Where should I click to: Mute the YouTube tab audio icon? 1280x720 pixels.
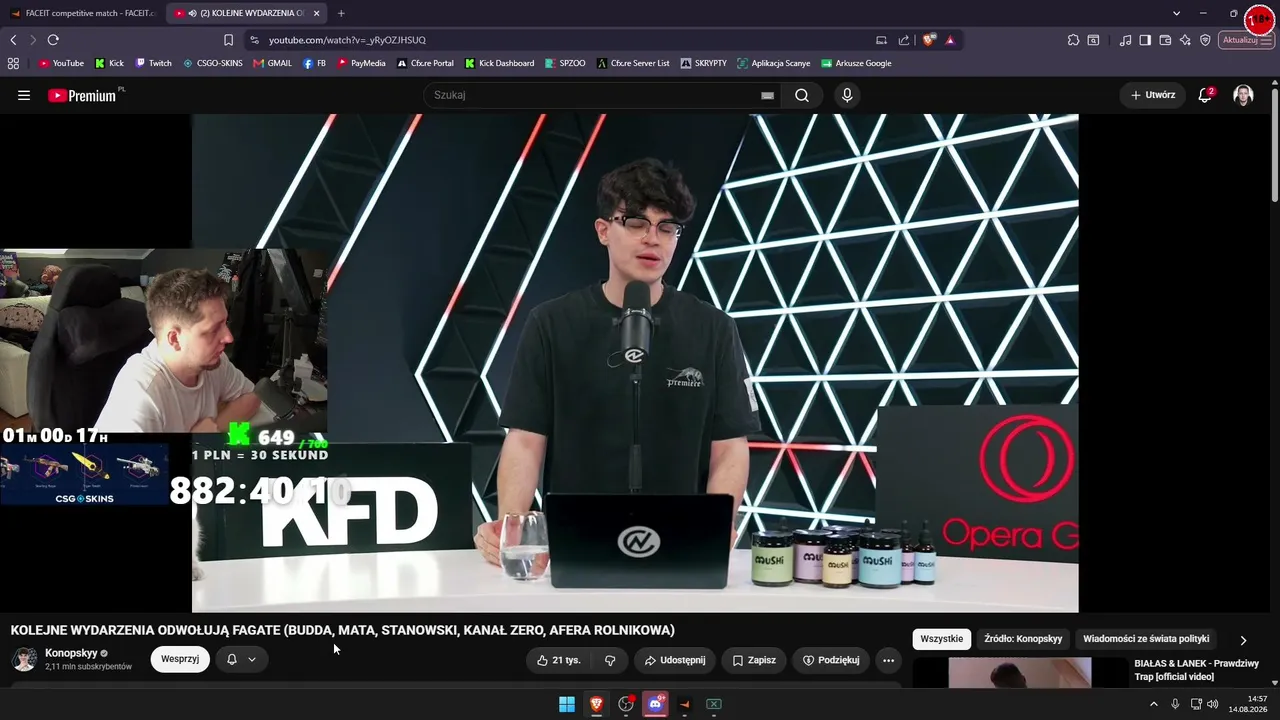pos(192,13)
